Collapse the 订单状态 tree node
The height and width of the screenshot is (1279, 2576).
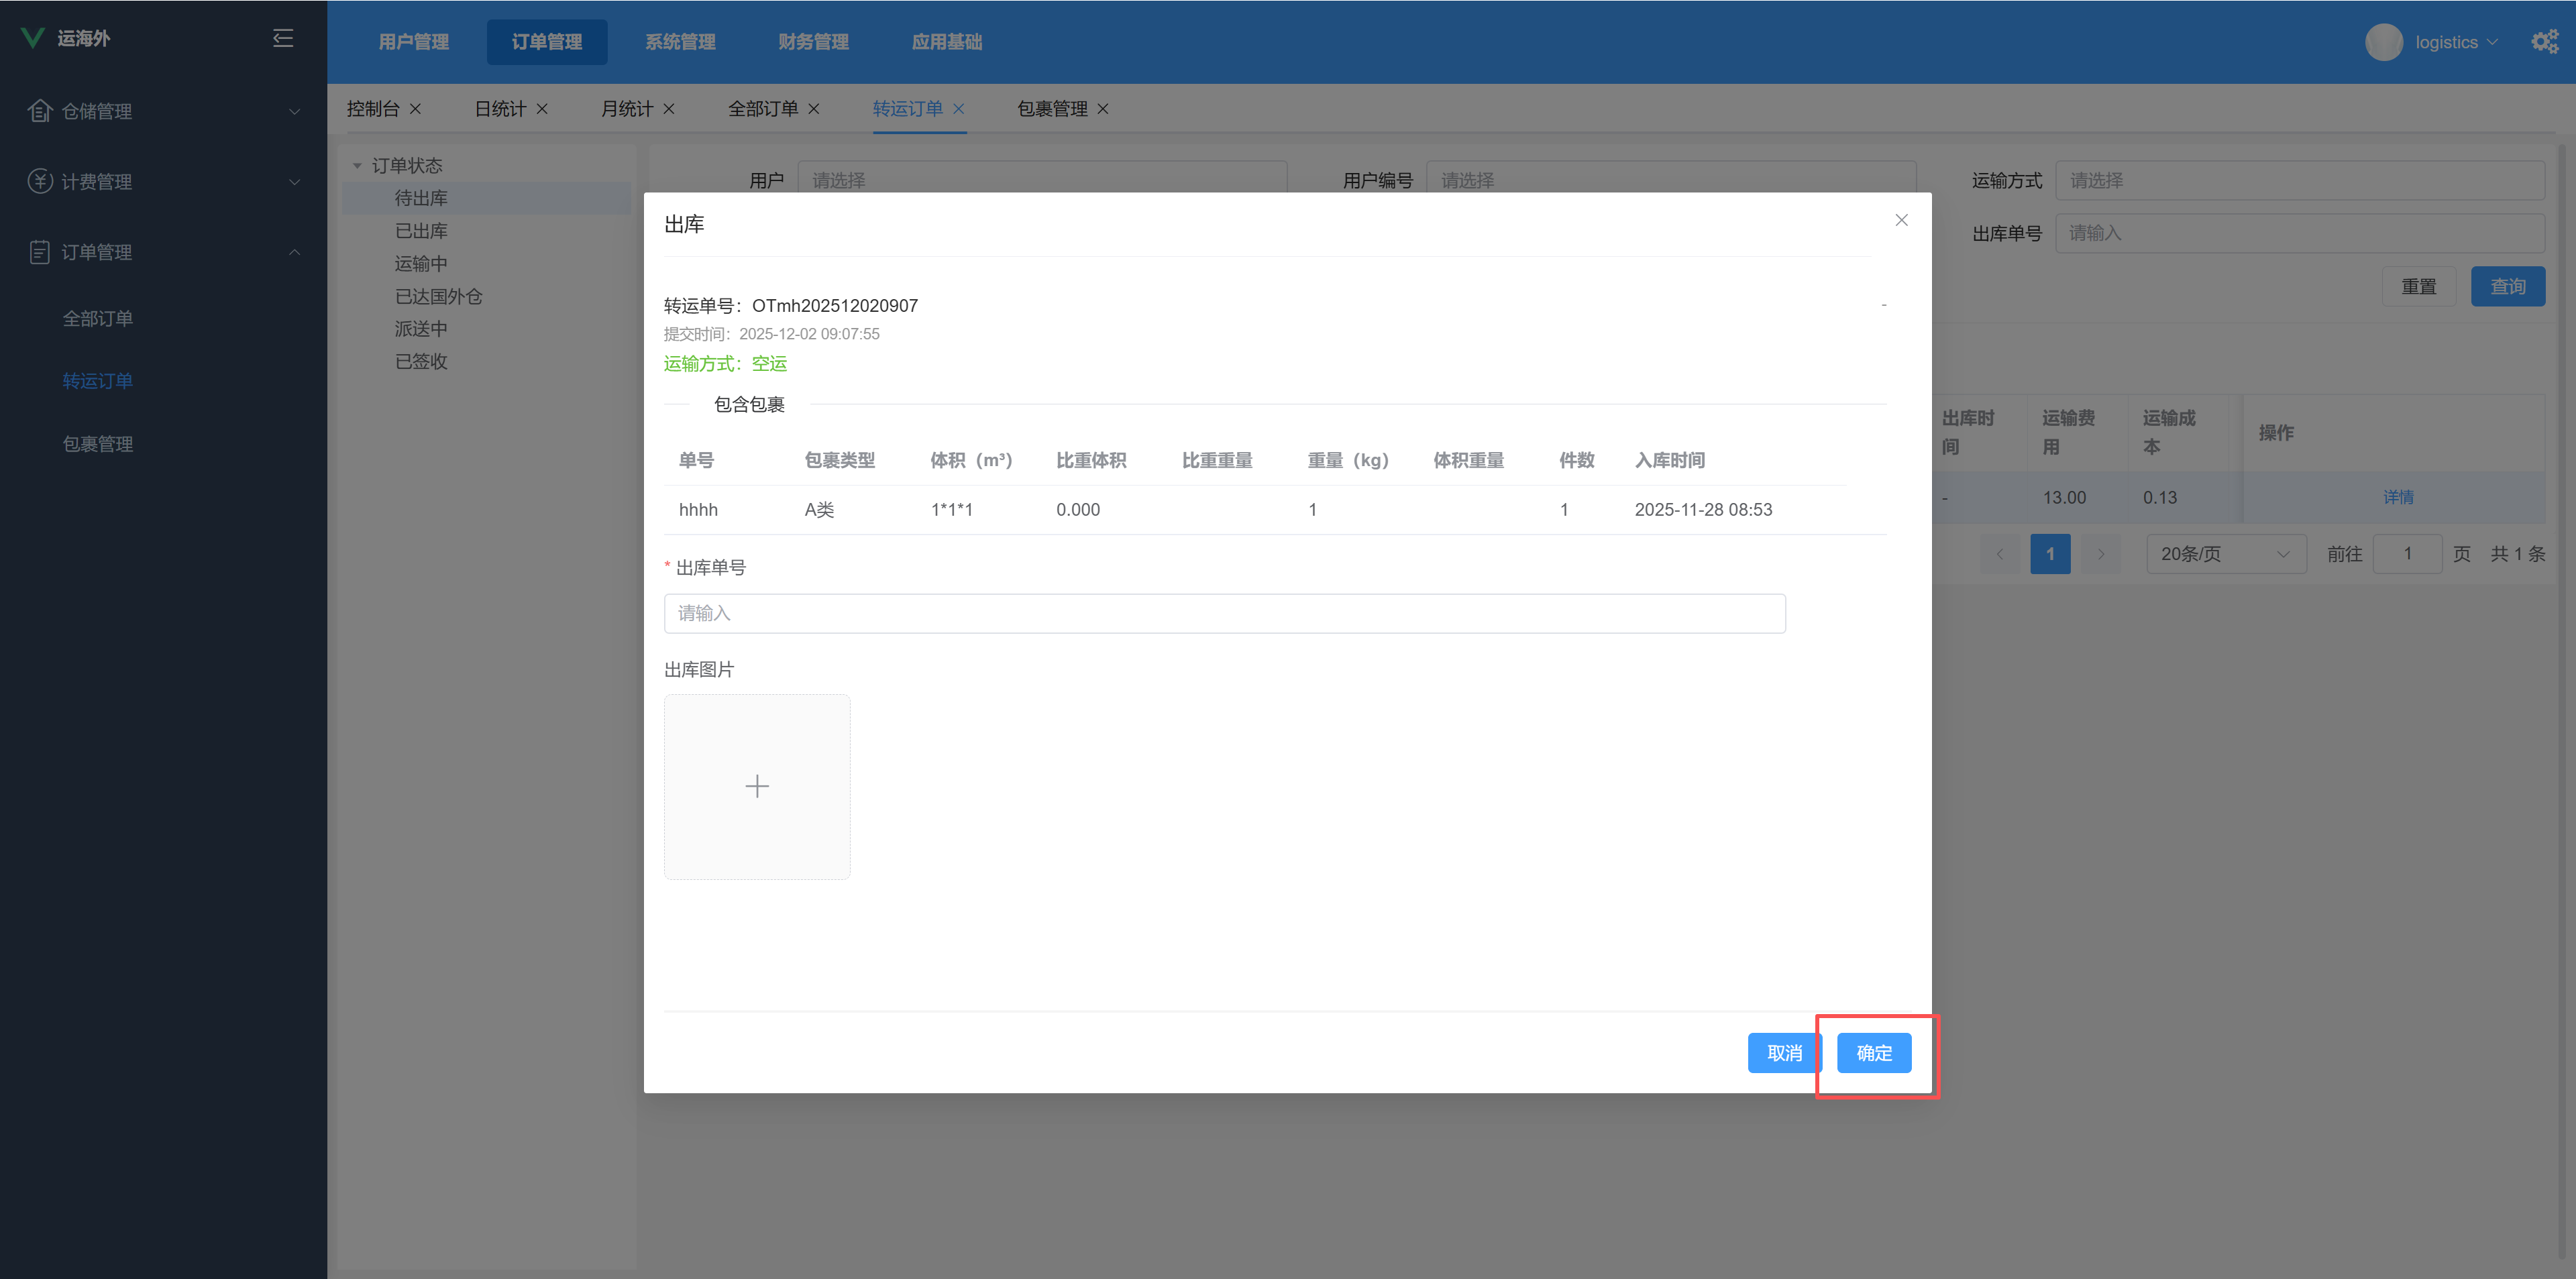click(357, 166)
